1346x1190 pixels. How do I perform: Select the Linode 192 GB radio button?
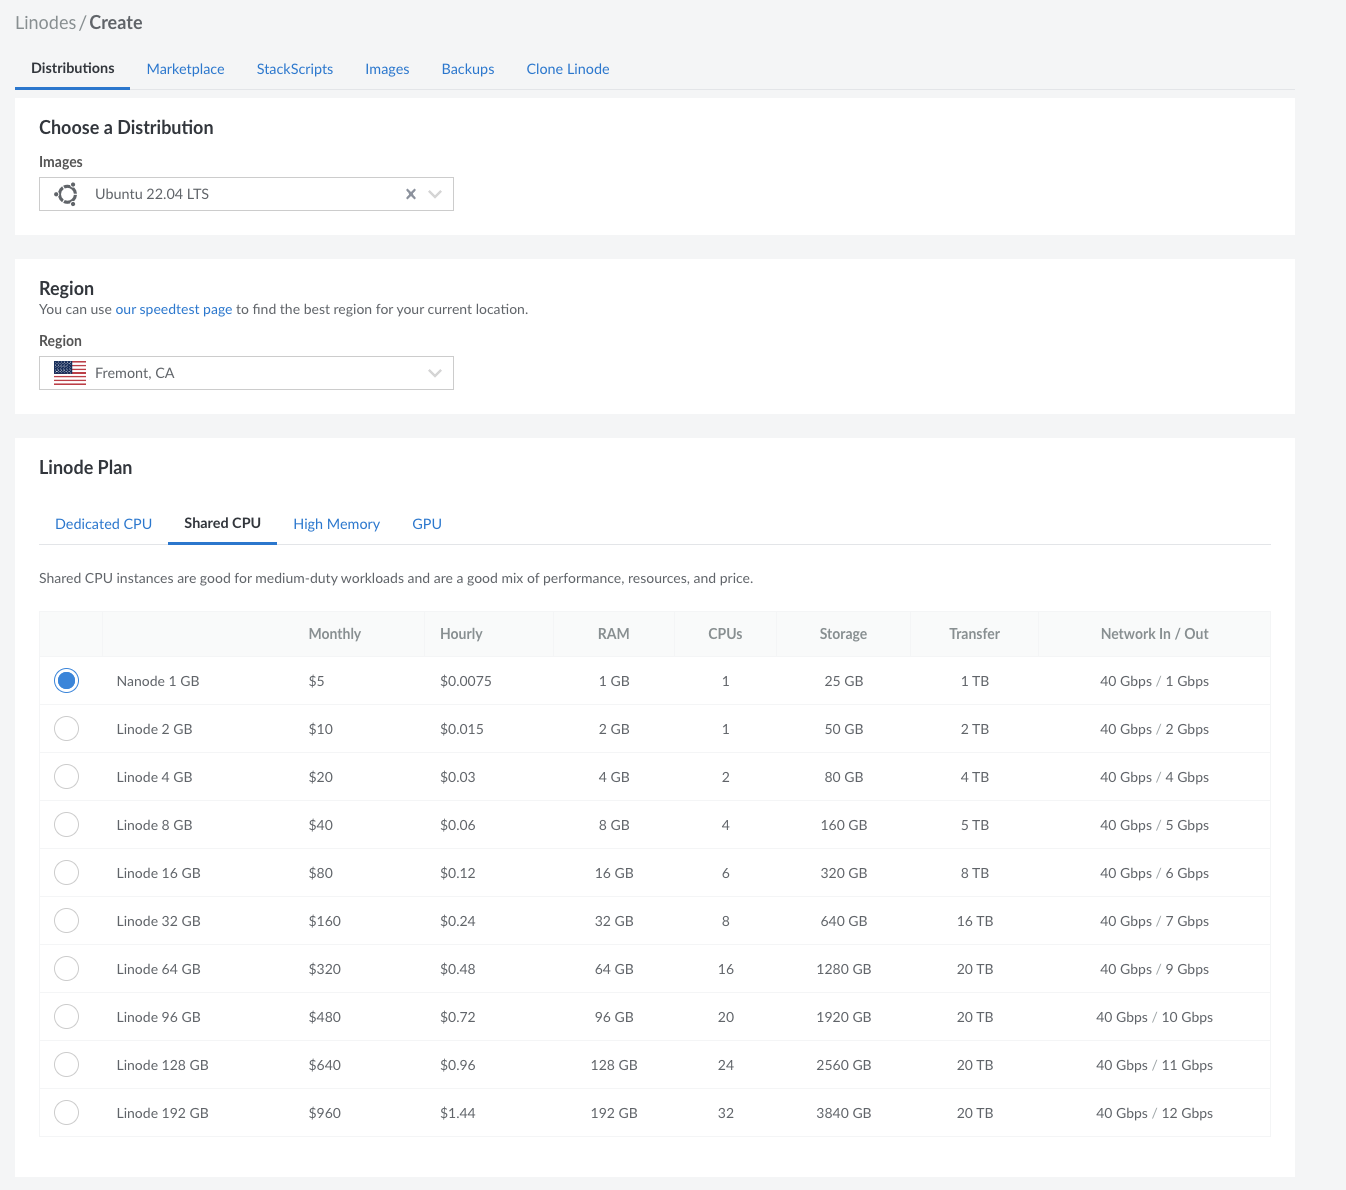[67, 1113]
